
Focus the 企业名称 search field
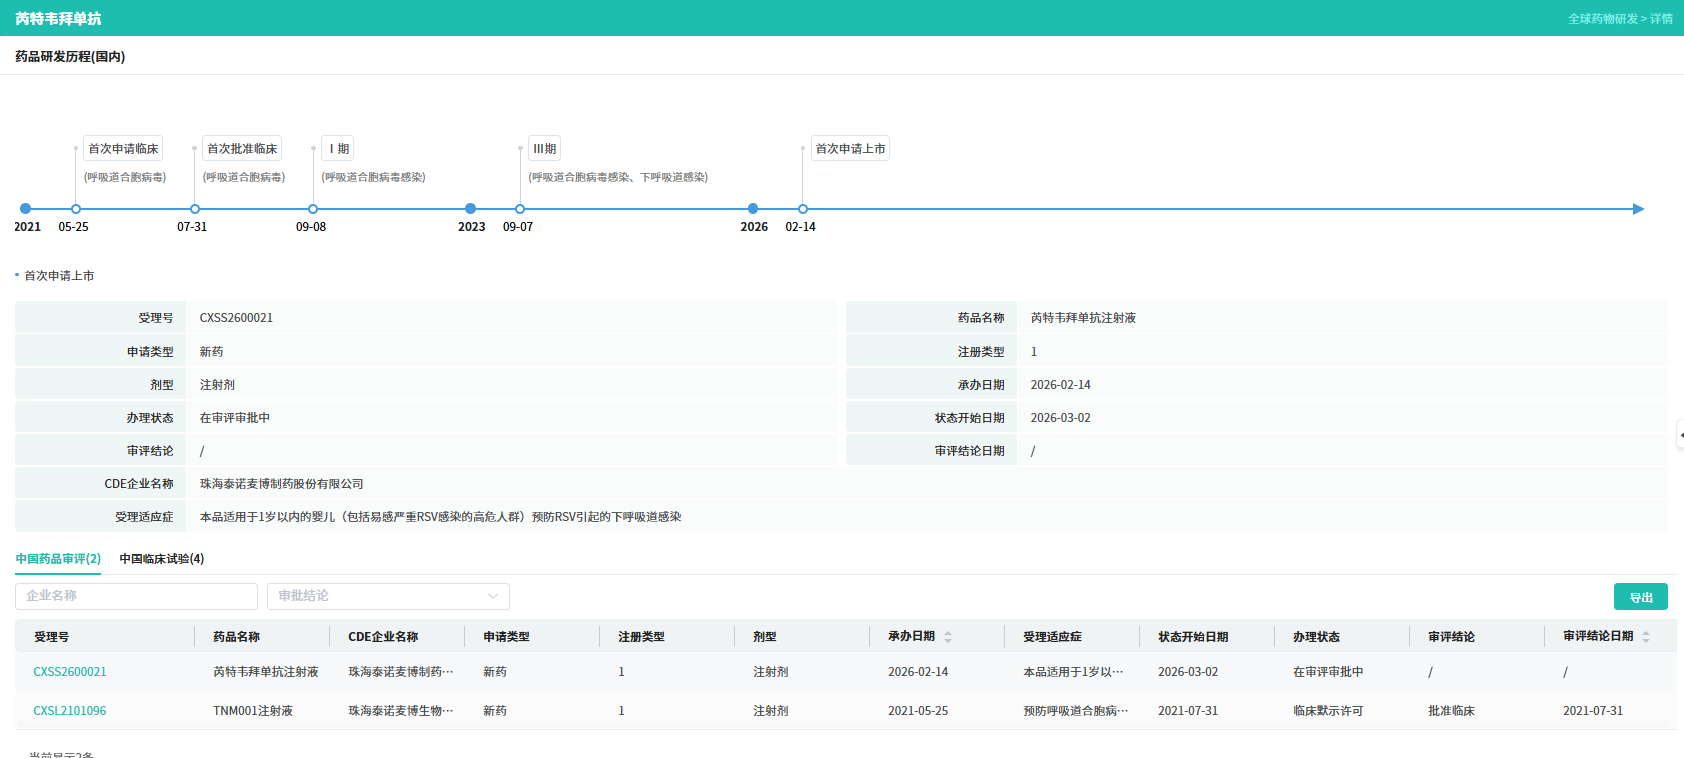point(136,596)
